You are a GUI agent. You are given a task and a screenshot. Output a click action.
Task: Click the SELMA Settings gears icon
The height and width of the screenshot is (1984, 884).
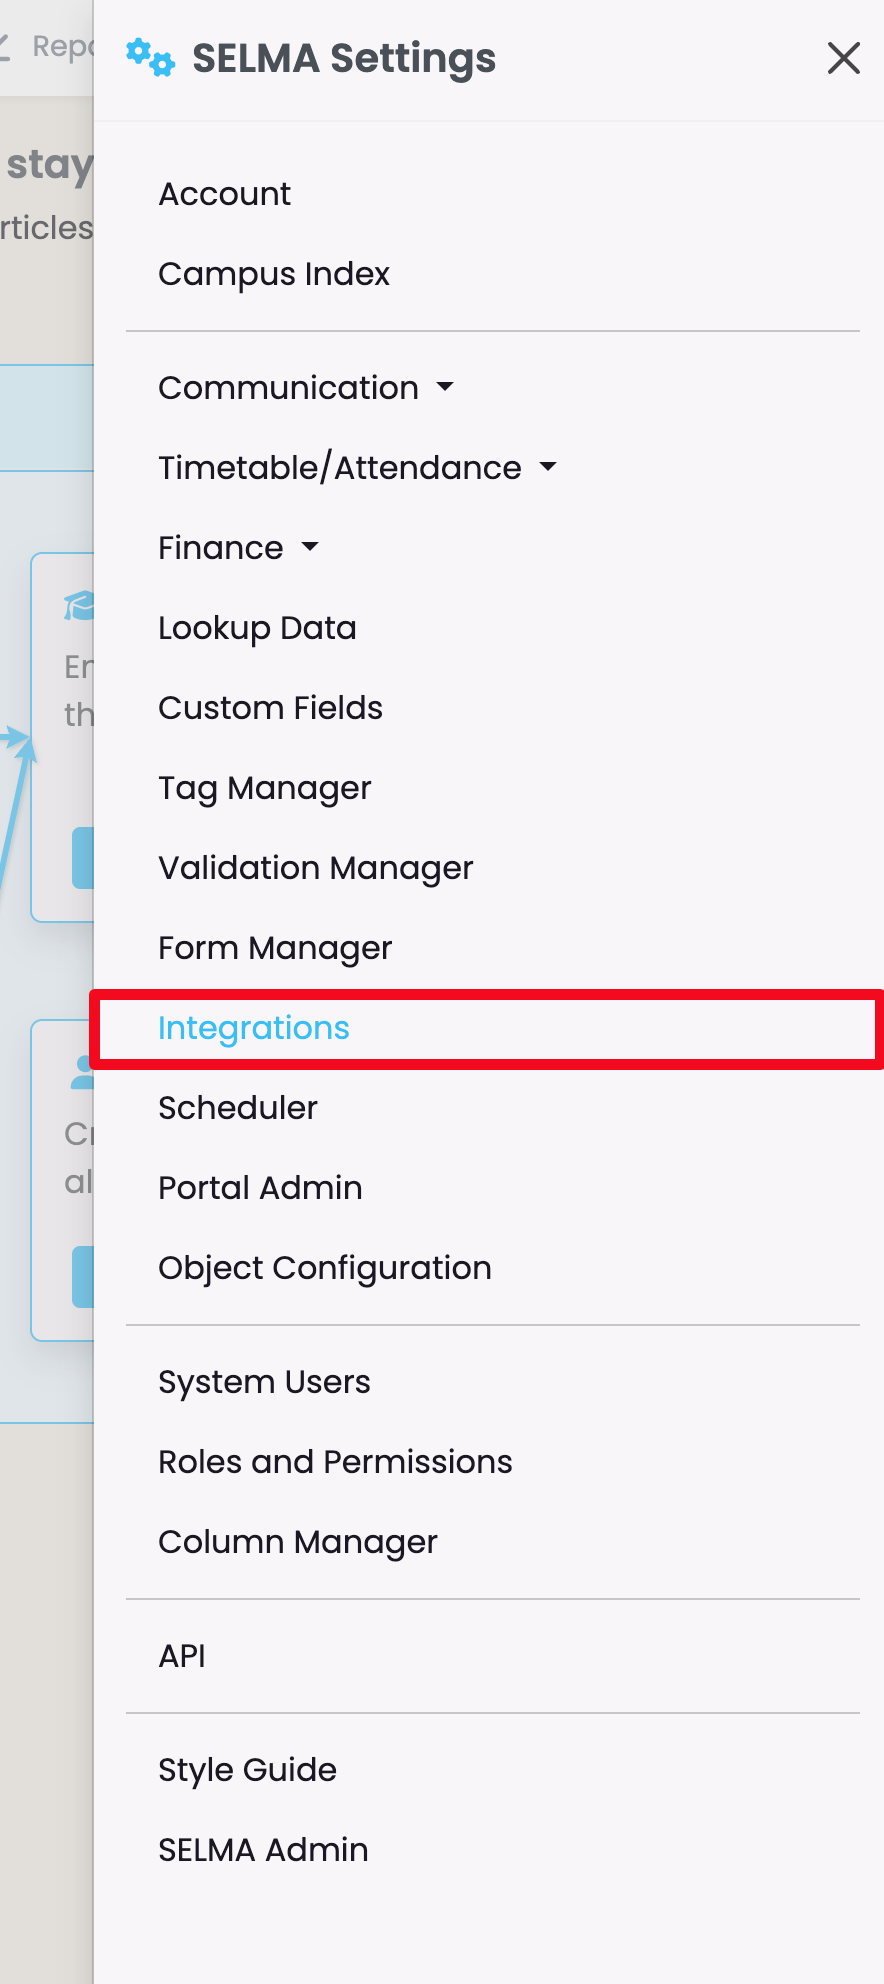point(150,58)
